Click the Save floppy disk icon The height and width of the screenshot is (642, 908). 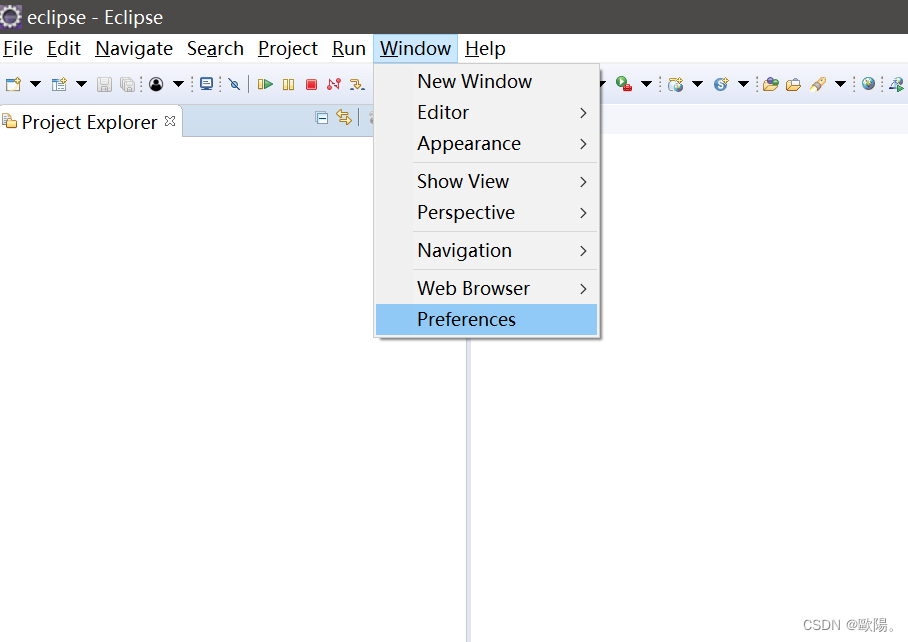104,85
